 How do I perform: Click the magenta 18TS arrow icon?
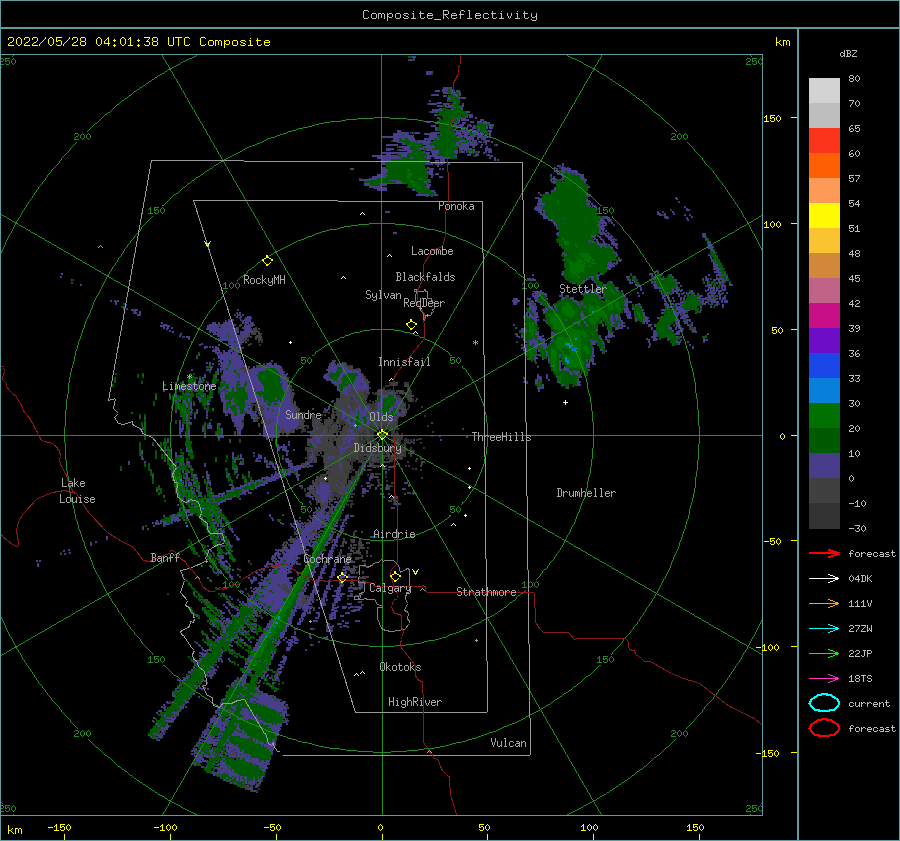click(x=824, y=679)
